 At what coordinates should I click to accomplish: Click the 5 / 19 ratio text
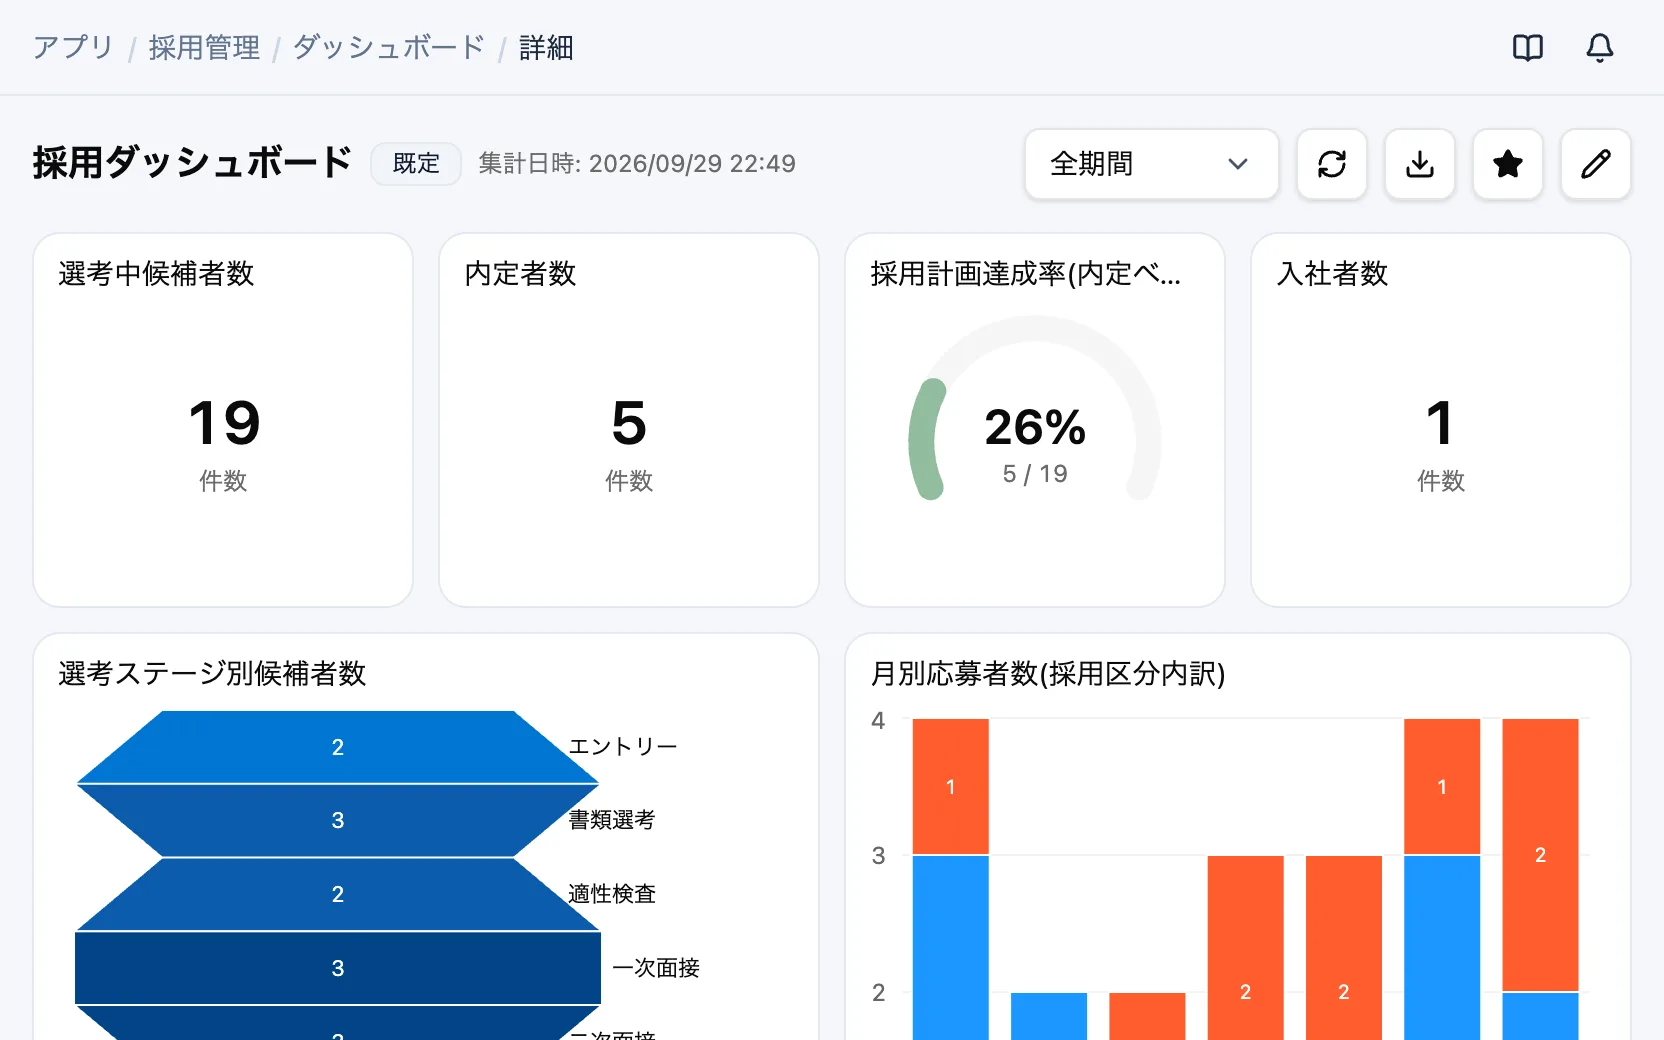(x=1035, y=474)
